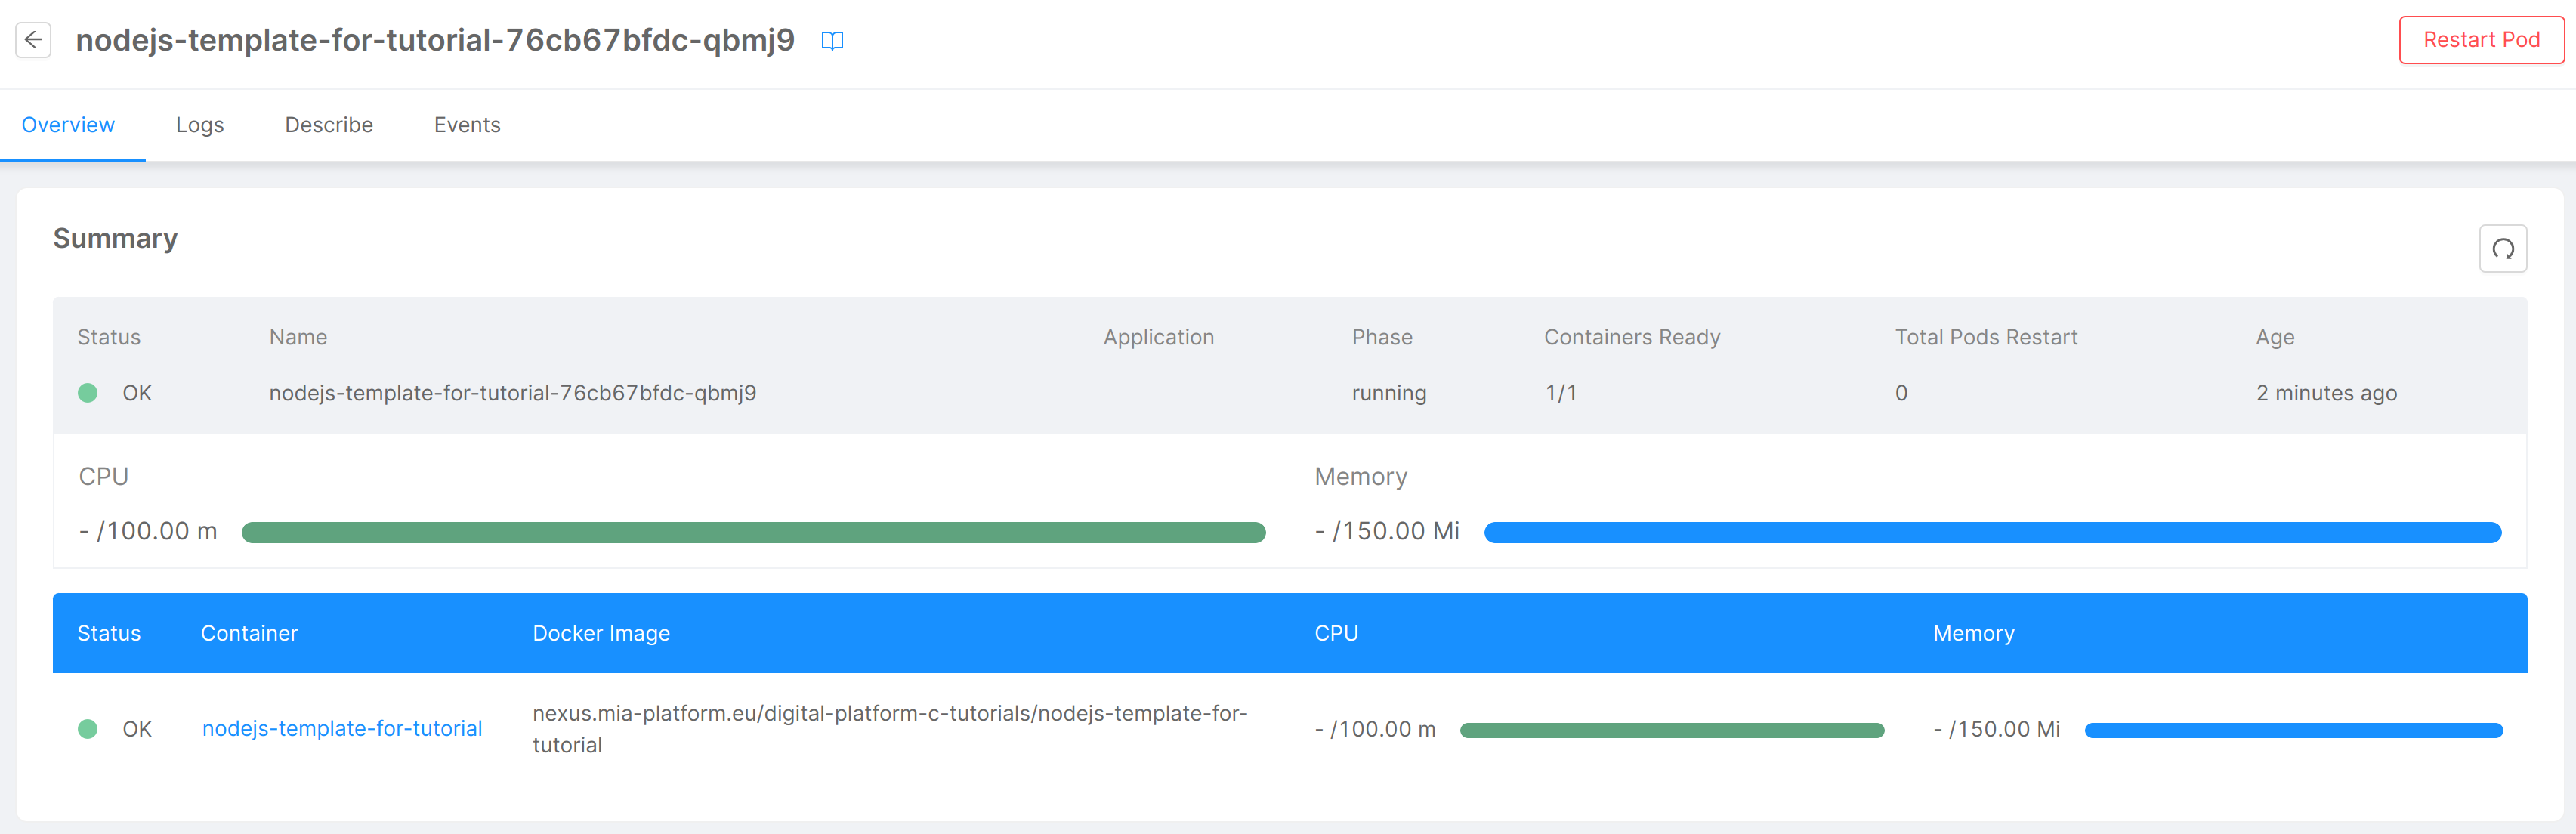Go to the Events tab
Viewport: 2576px width, 834px height.
tap(467, 125)
